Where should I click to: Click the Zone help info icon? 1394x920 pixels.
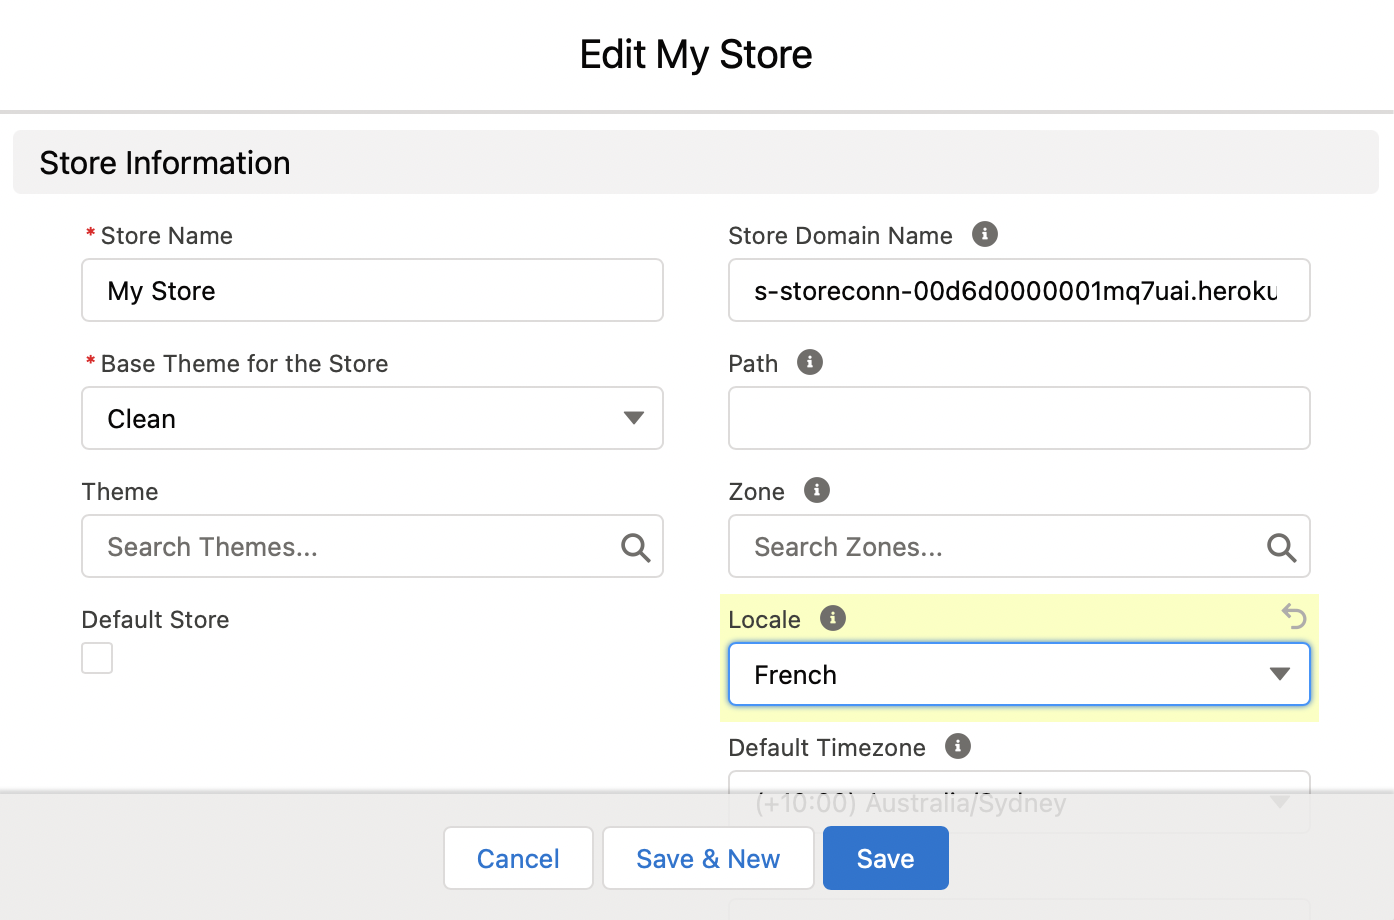click(817, 490)
